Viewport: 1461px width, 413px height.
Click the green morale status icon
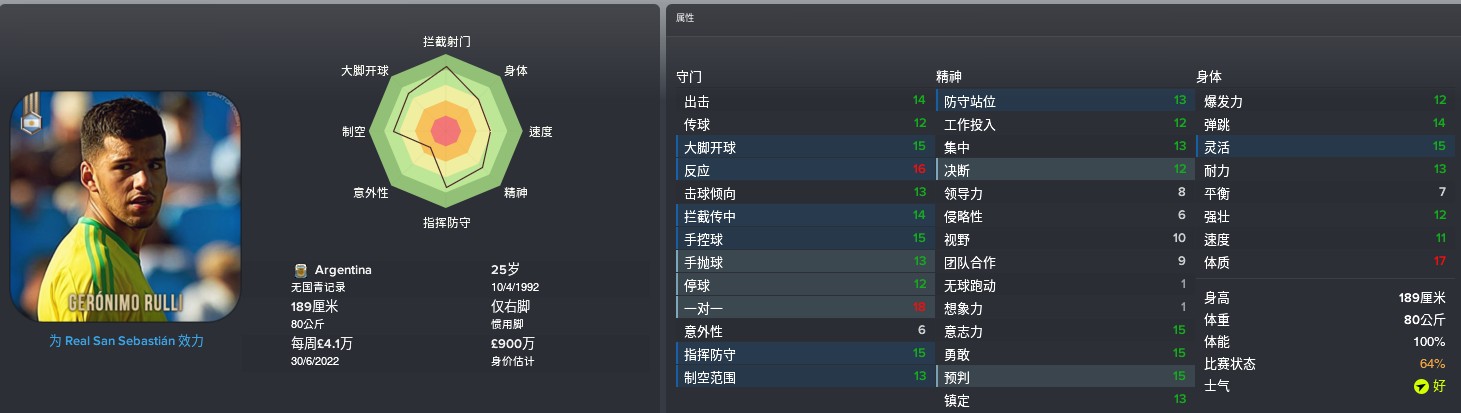[x=1420, y=386]
